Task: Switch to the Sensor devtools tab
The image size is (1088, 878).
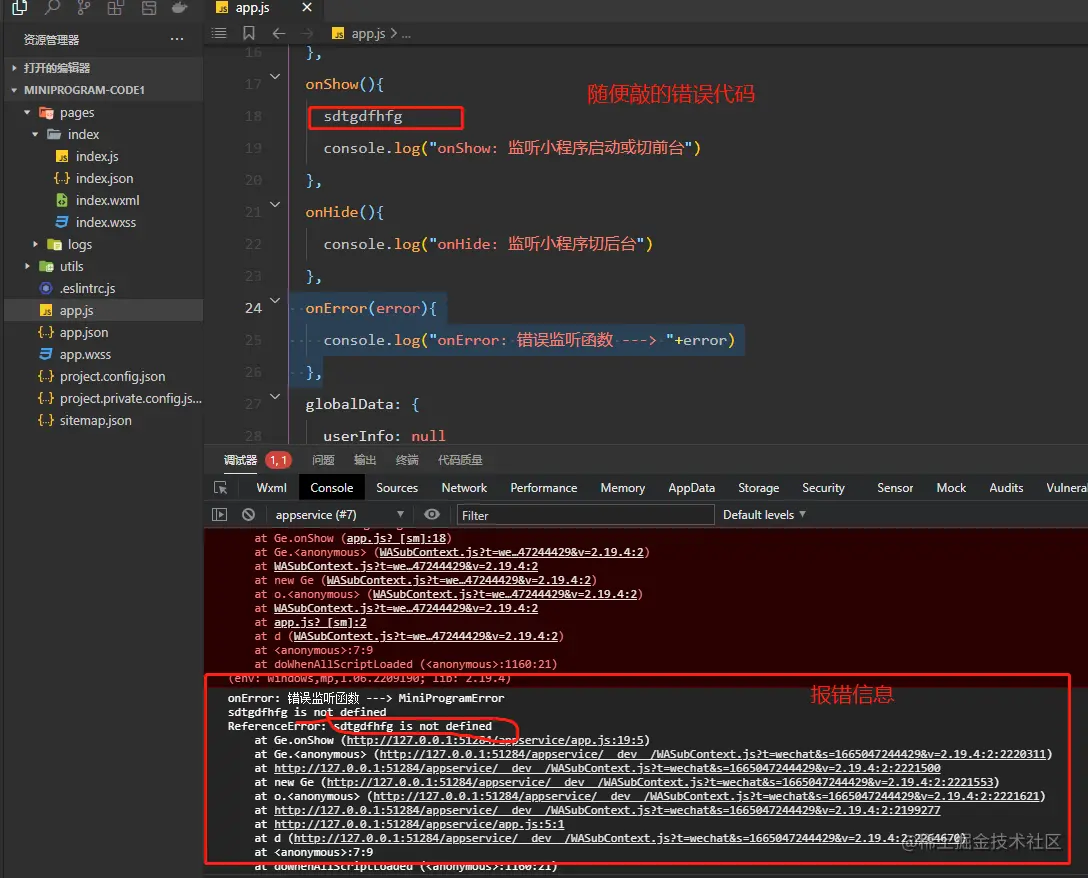Action: pos(895,488)
